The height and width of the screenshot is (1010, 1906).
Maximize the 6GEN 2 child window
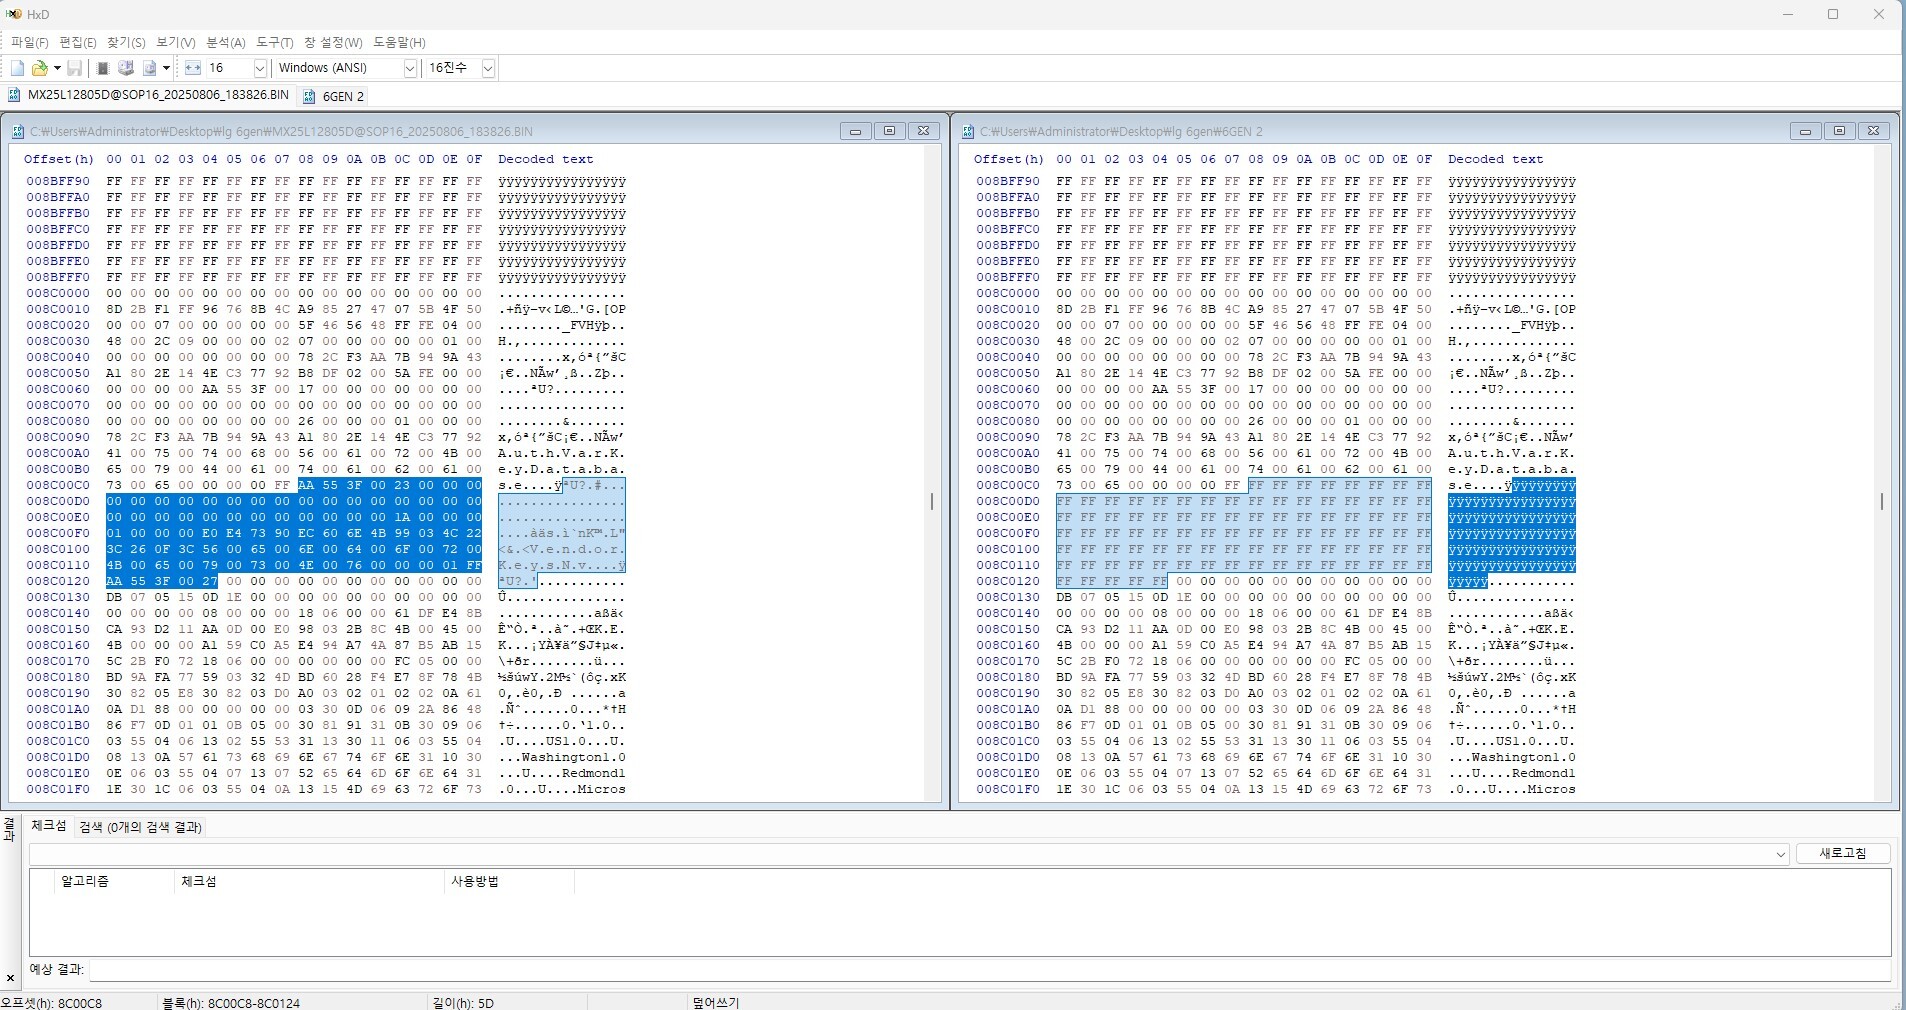(1839, 131)
